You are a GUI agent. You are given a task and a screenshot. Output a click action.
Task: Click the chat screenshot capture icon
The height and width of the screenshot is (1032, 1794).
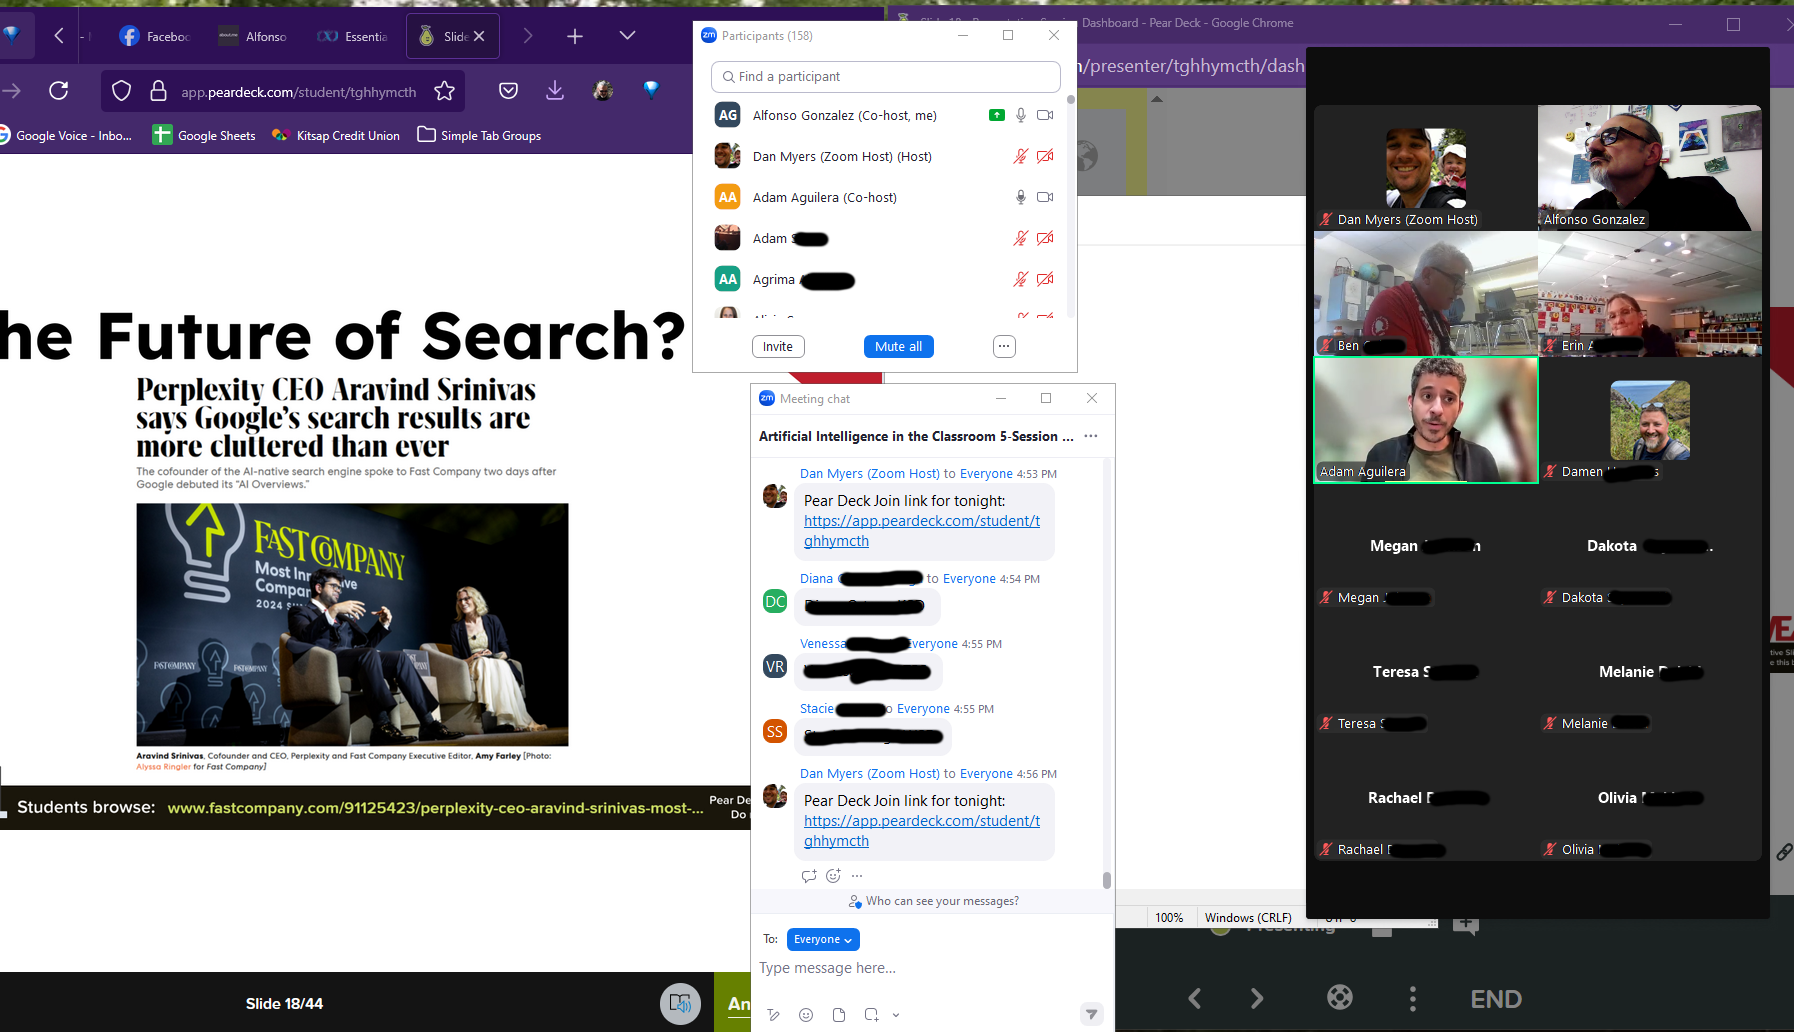[871, 1015]
